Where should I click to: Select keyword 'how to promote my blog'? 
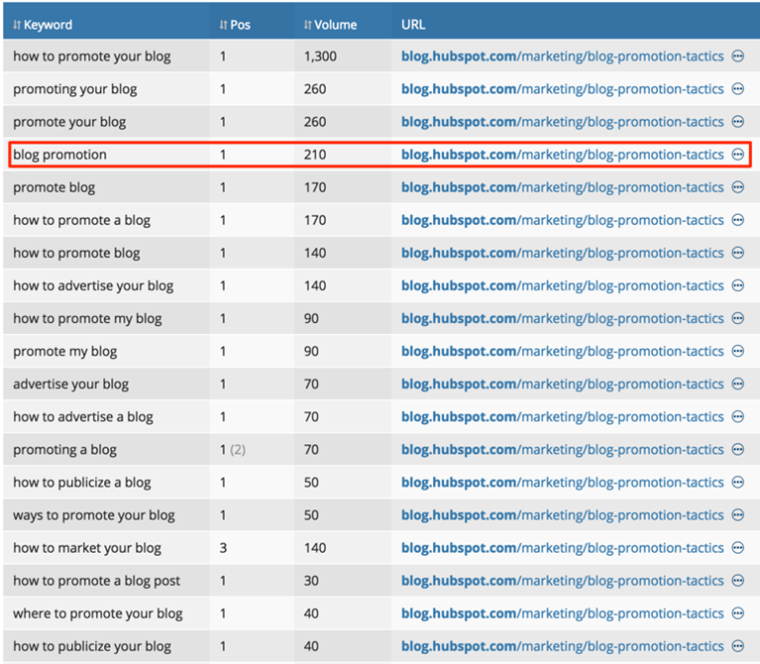pyautogui.click(x=87, y=318)
